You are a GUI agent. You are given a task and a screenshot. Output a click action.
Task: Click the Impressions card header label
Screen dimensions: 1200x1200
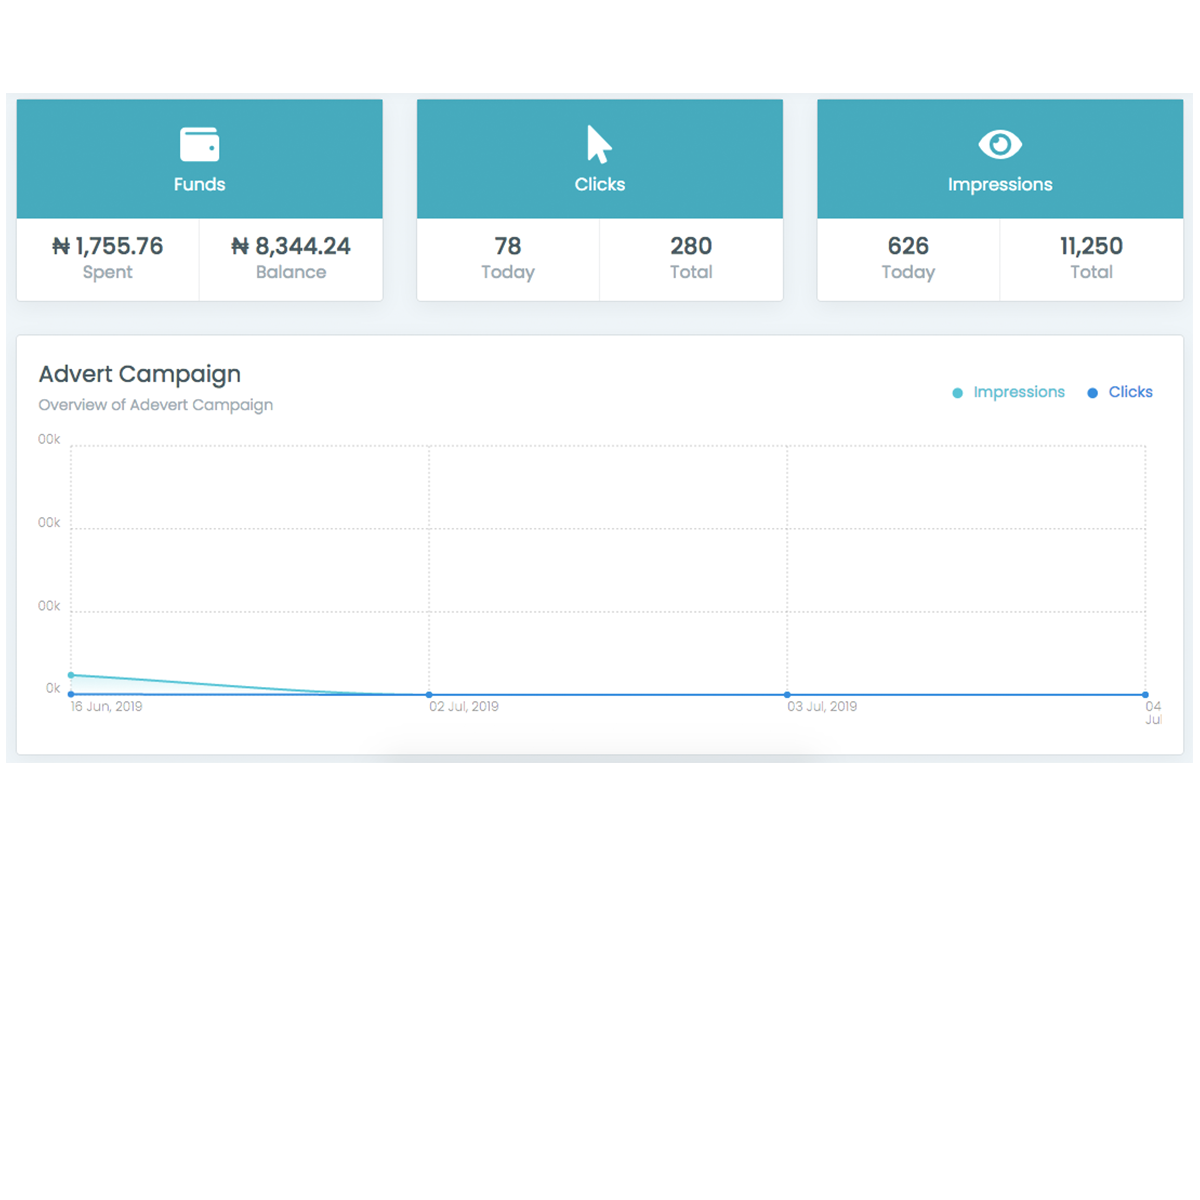tap(1000, 184)
